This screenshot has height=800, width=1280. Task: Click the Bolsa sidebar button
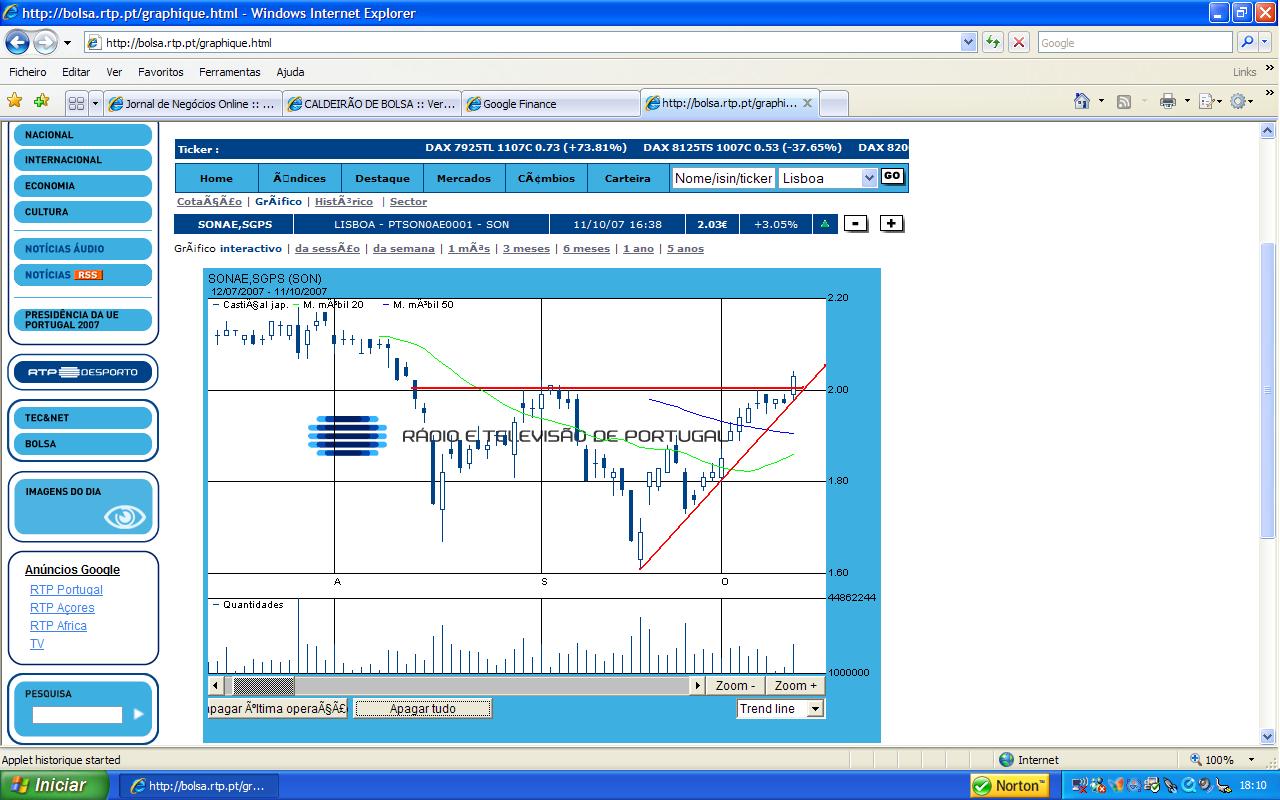(x=83, y=444)
